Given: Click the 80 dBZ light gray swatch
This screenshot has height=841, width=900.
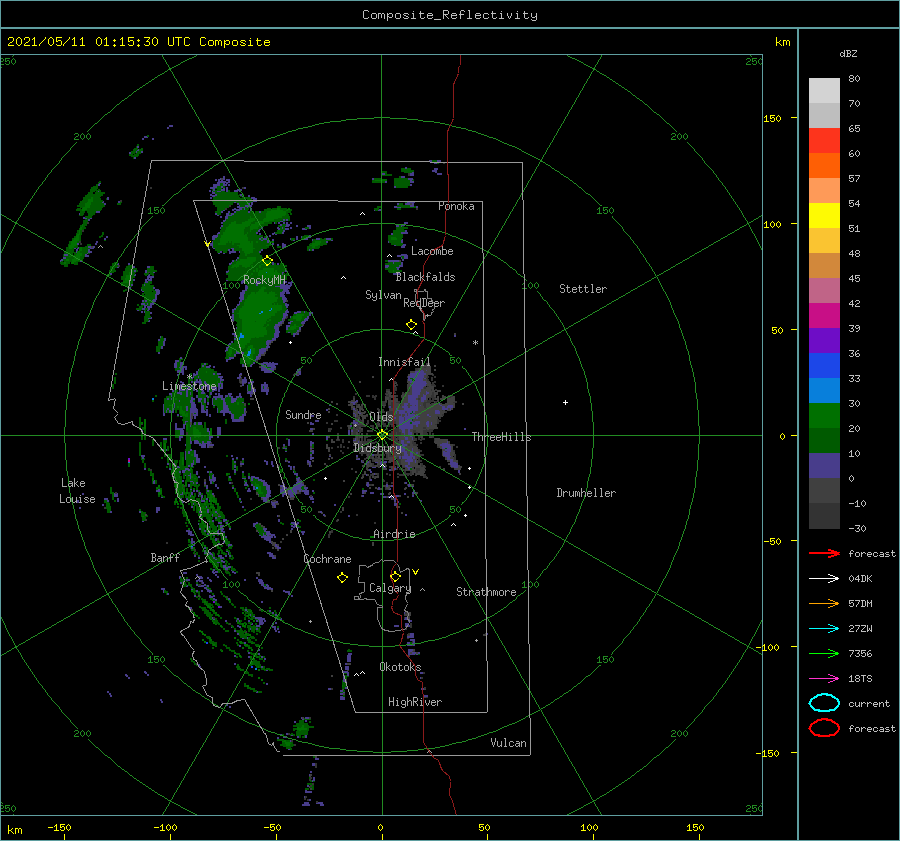Looking at the screenshot, I should coord(824,90).
